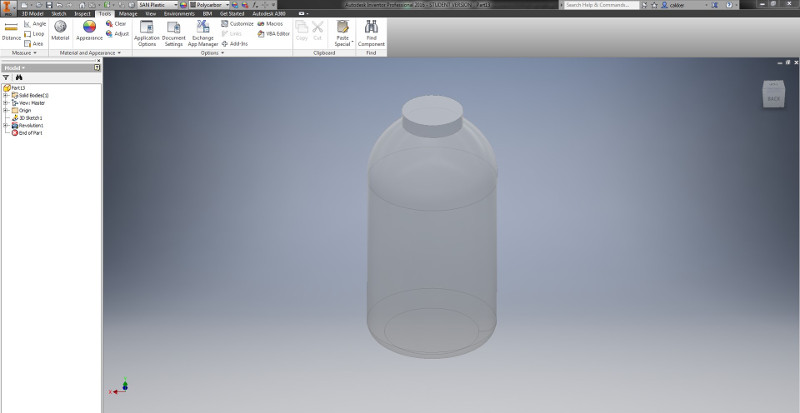
Task: Click the filter icon in Model browser
Action: (x=6, y=78)
